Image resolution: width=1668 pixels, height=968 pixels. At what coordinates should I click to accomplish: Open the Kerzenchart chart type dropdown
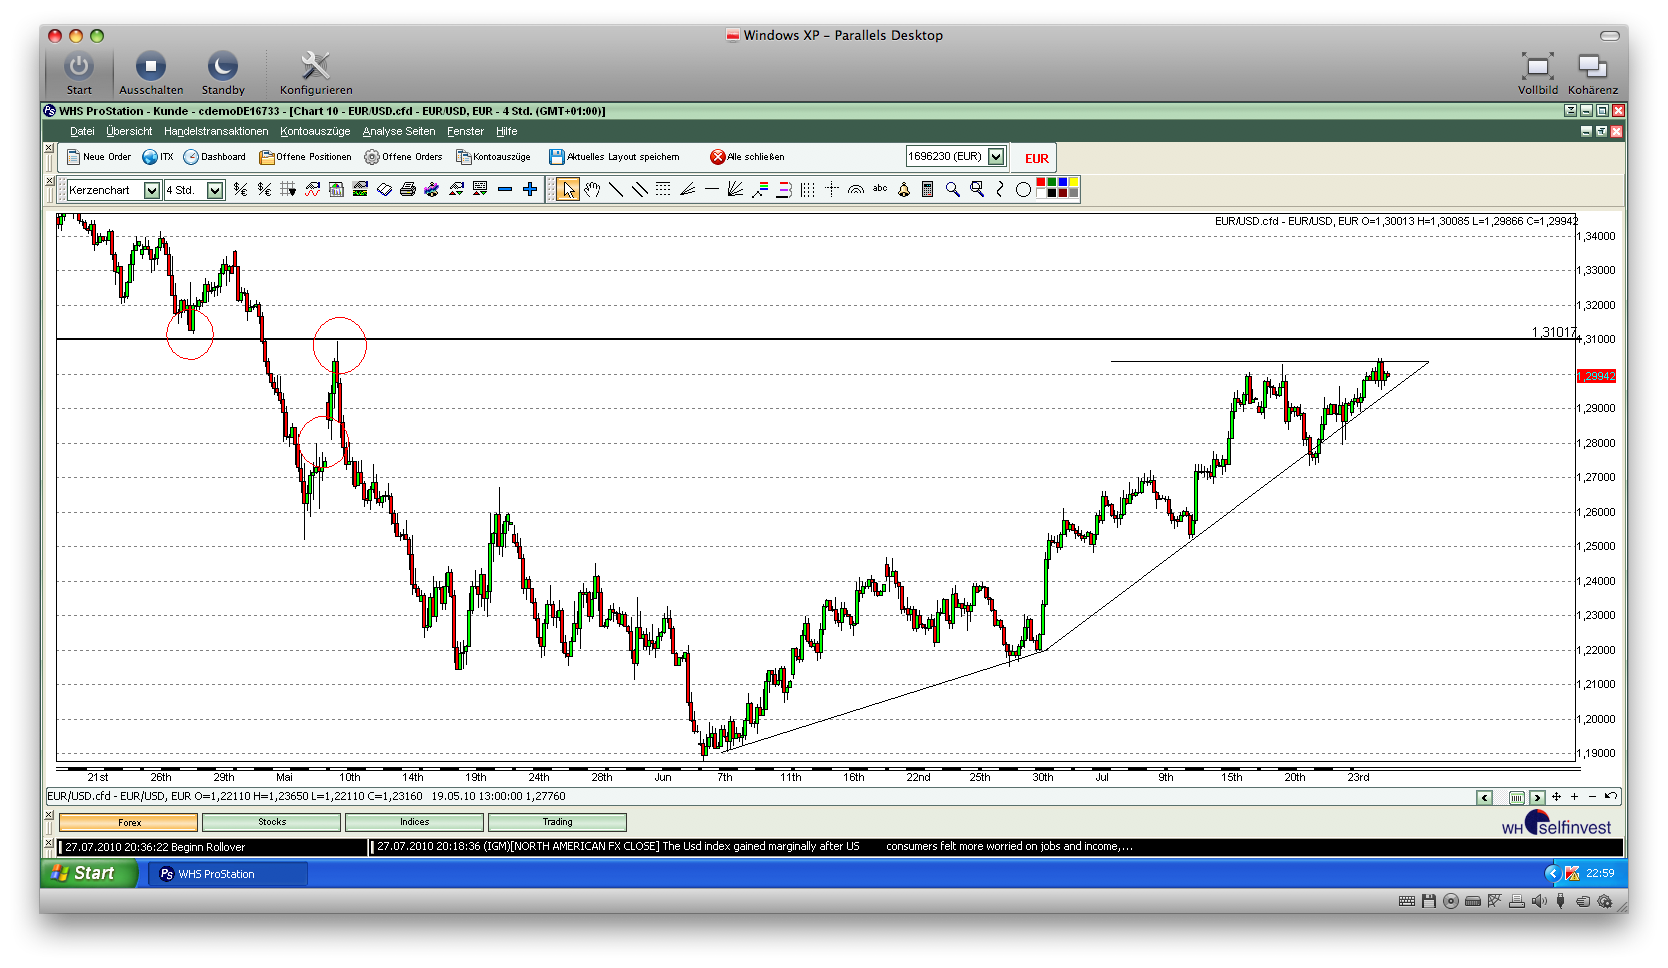[x=152, y=190]
